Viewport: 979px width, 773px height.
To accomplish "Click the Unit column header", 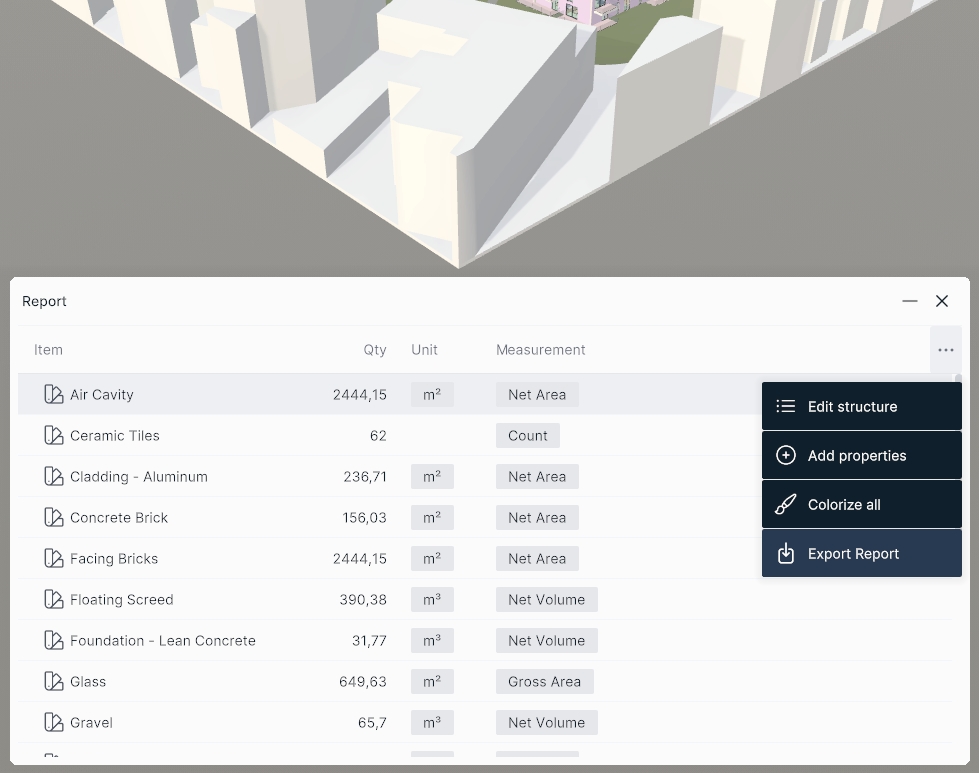I will coord(424,350).
